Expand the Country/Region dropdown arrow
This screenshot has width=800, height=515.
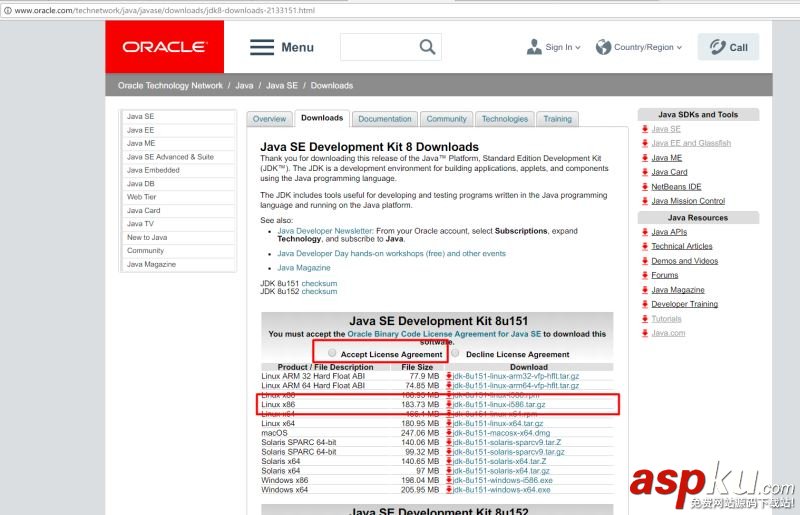point(679,47)
